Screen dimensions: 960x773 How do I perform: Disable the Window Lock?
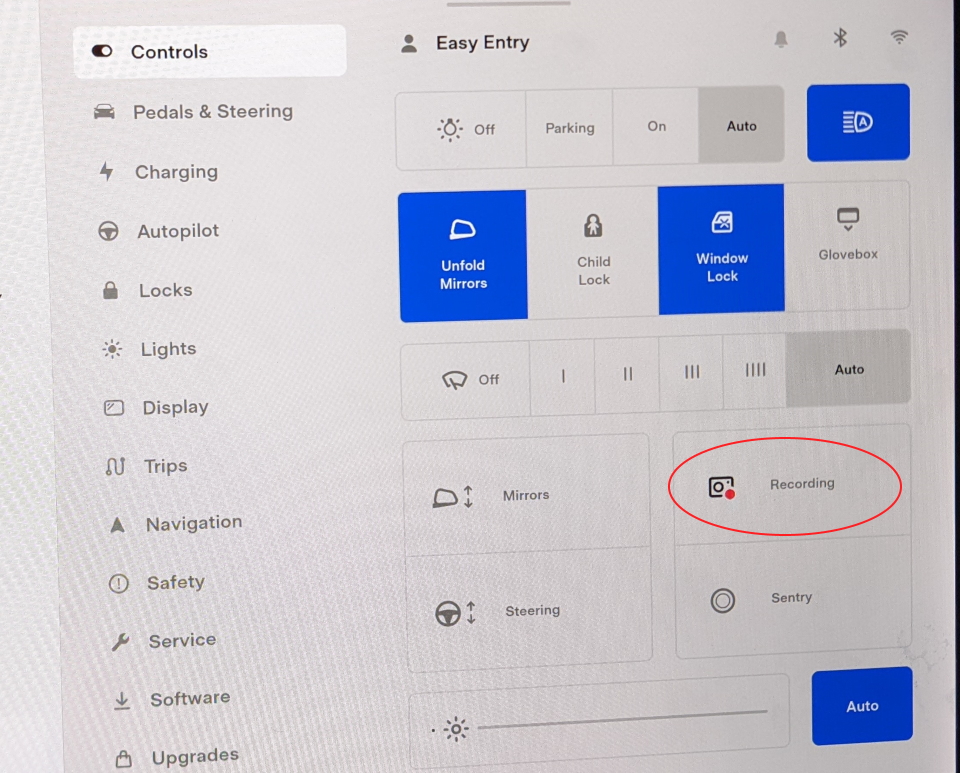pyautogui.click(x=721, y=250)
